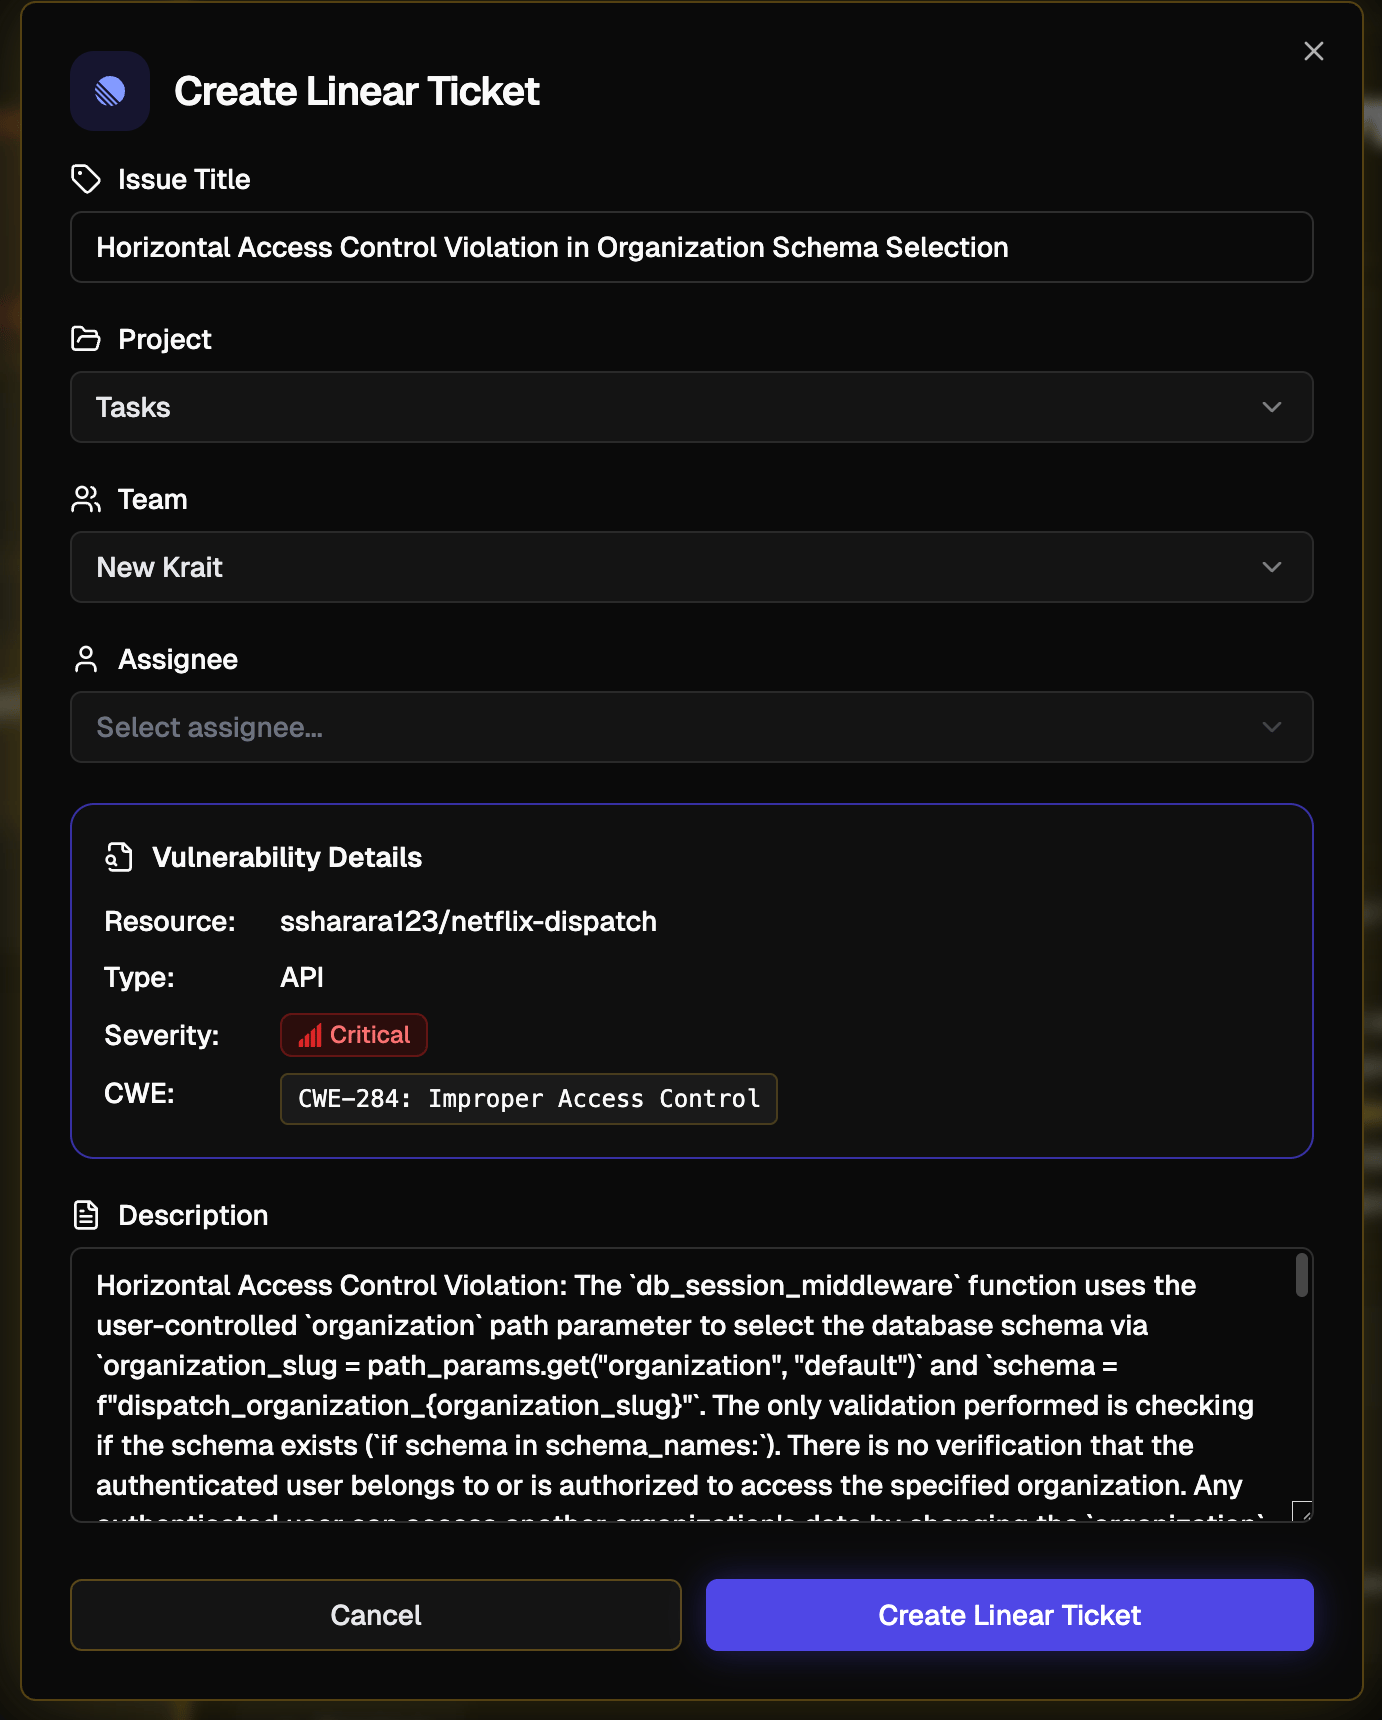
Task: Click the Project label text
Action: (165, 339)
